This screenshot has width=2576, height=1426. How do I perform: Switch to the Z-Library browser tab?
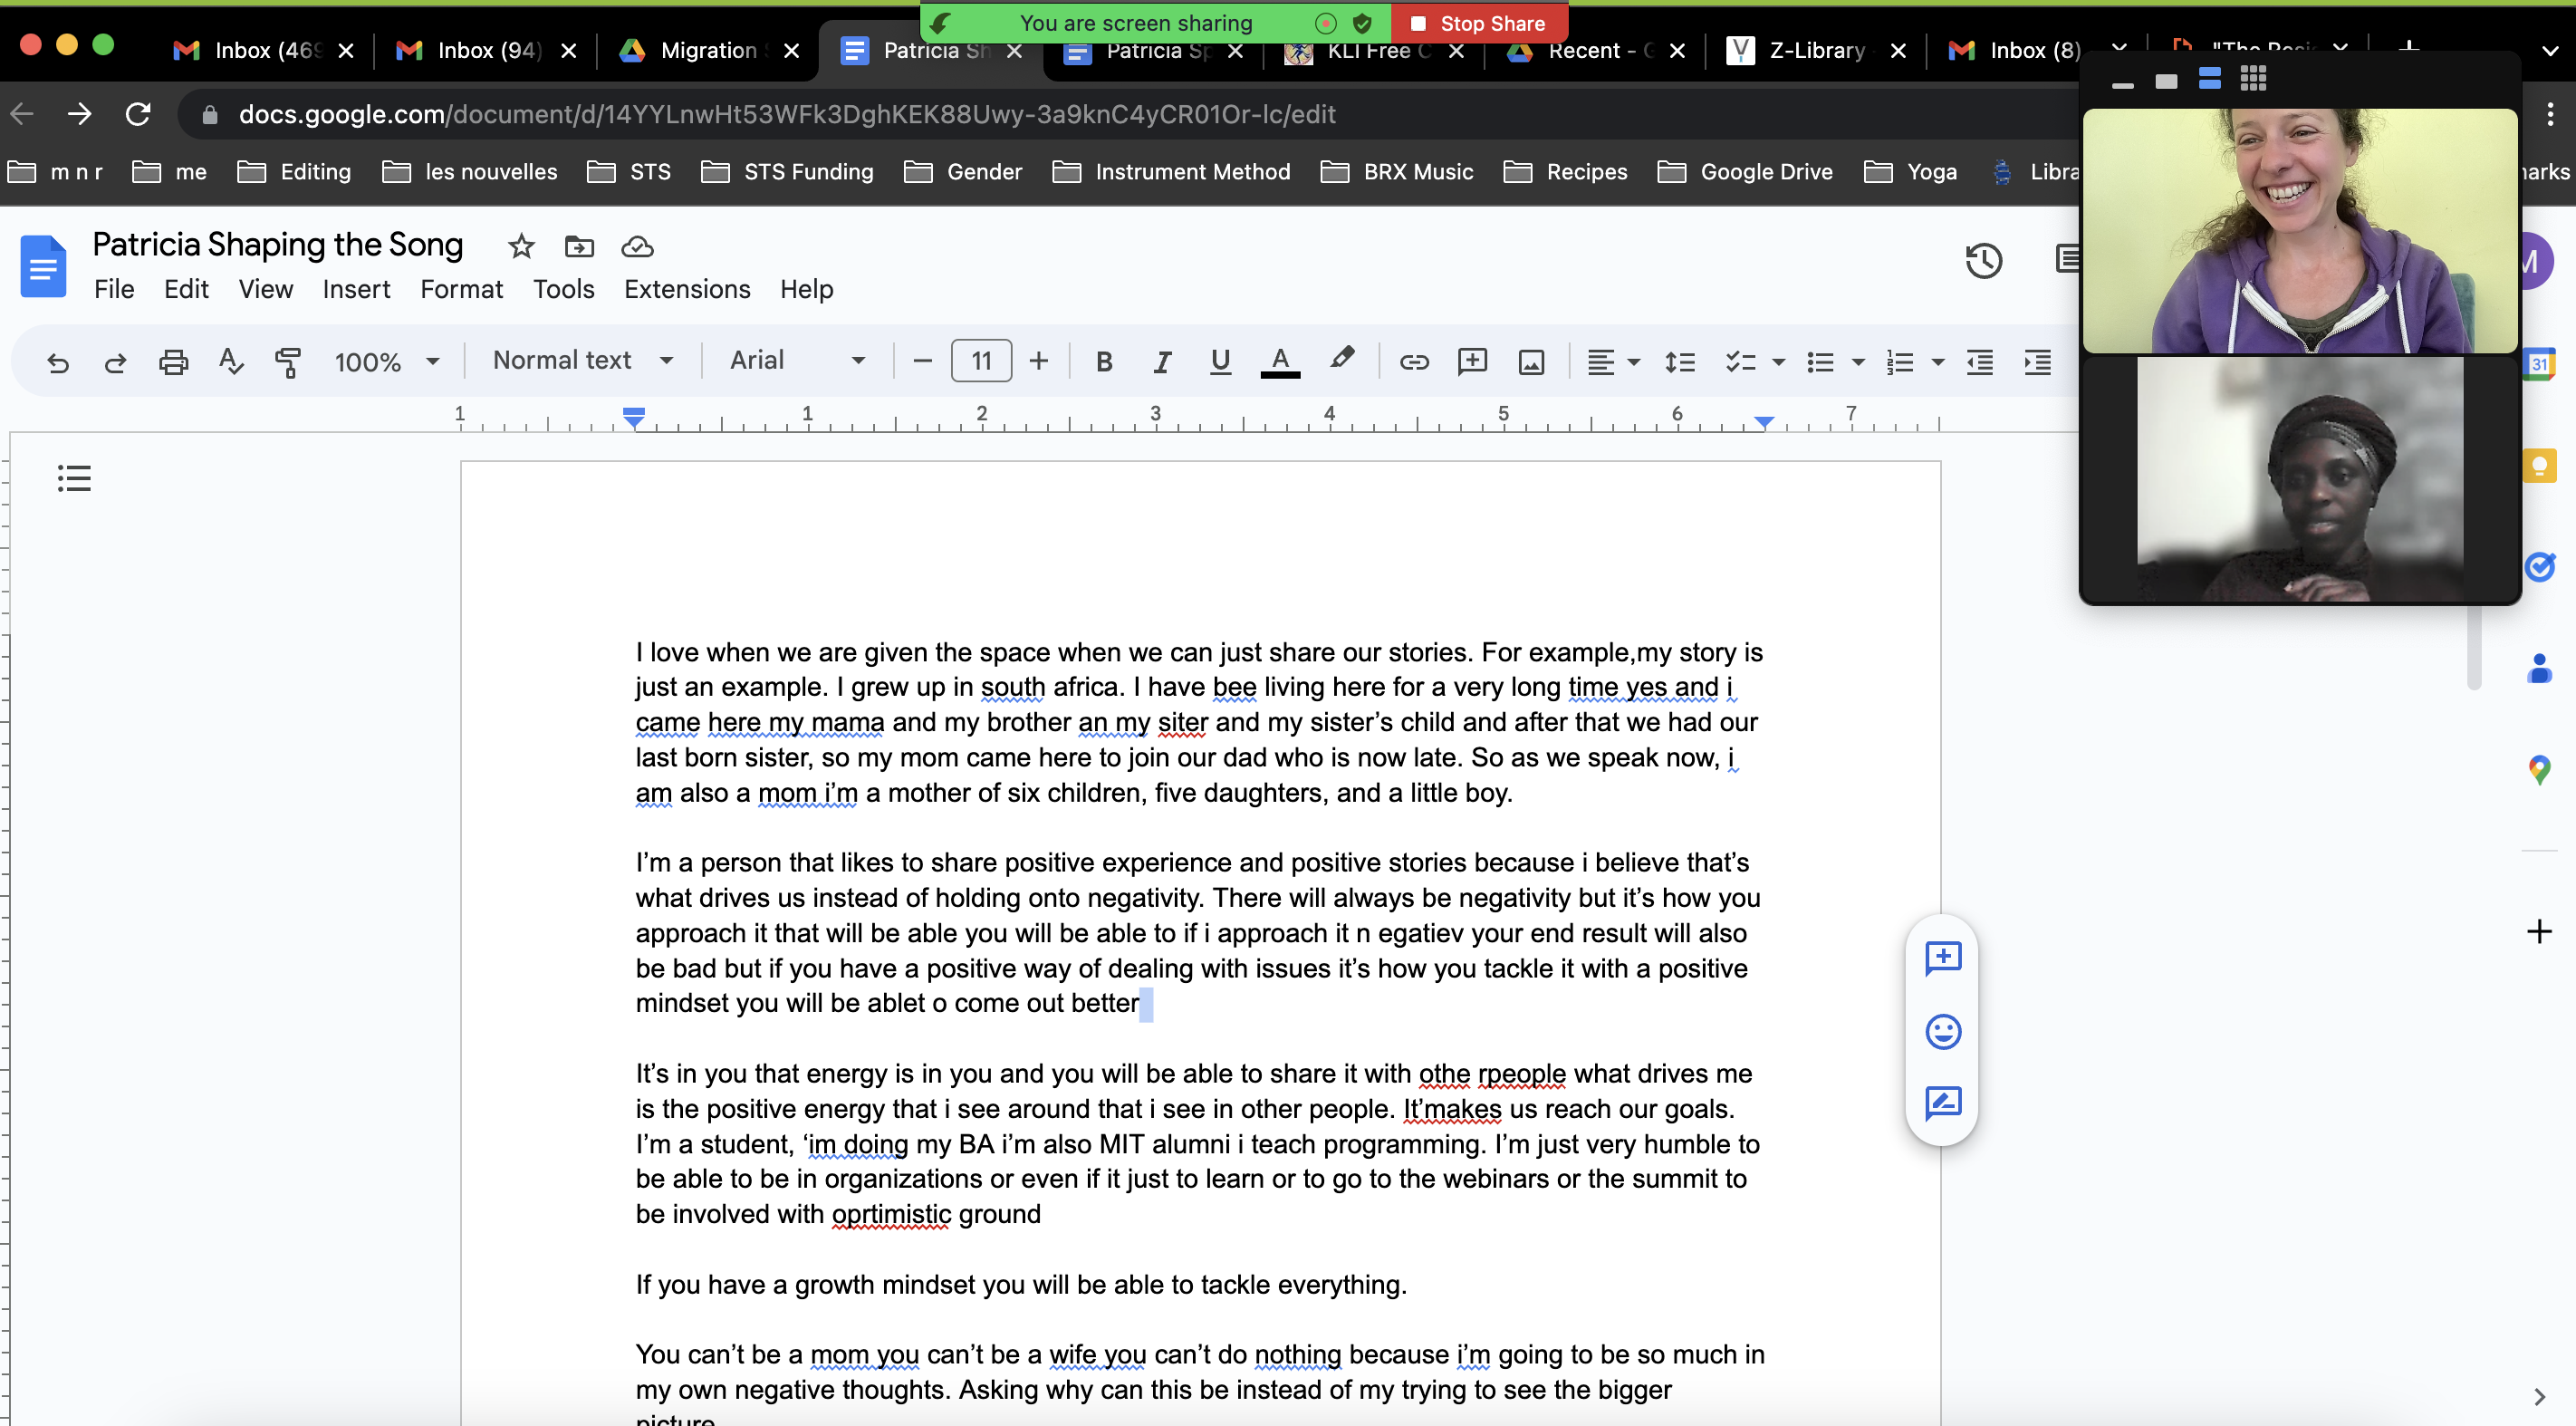1814,50
